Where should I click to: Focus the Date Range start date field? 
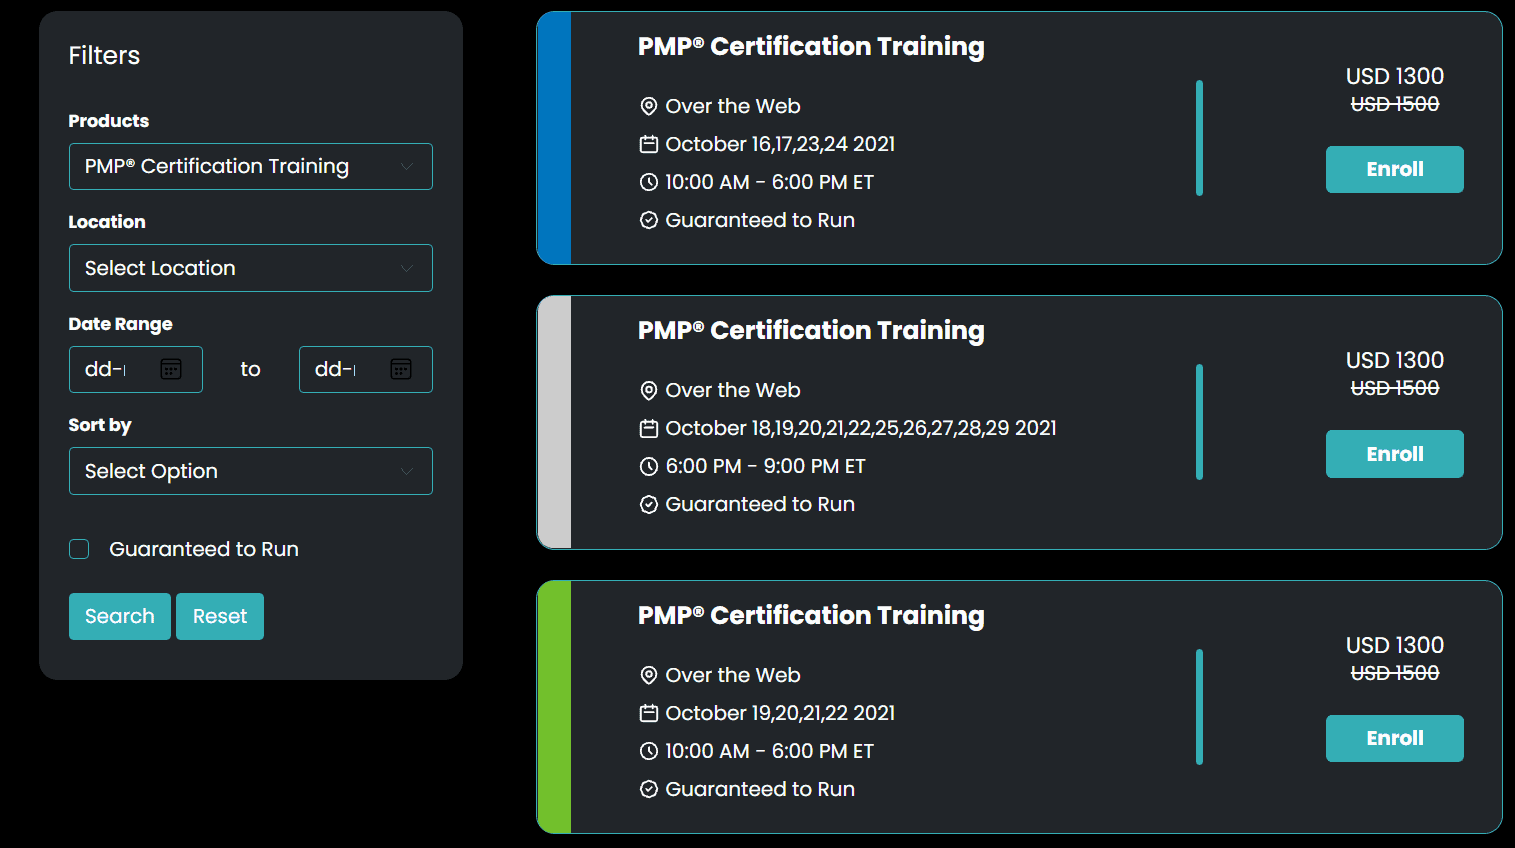coord(136,369)
